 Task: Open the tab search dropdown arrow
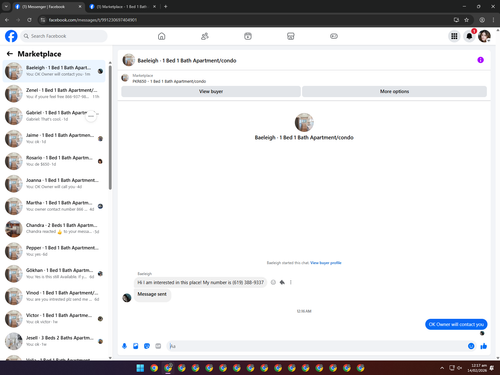tap(6, 7)
